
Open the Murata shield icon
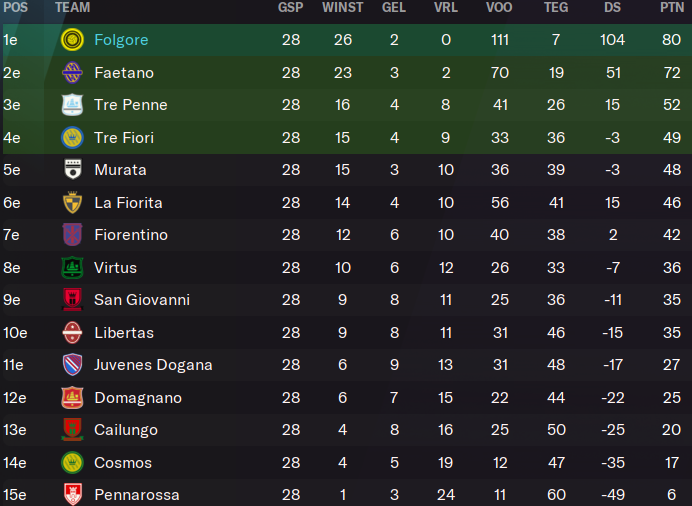coord(72,170)
